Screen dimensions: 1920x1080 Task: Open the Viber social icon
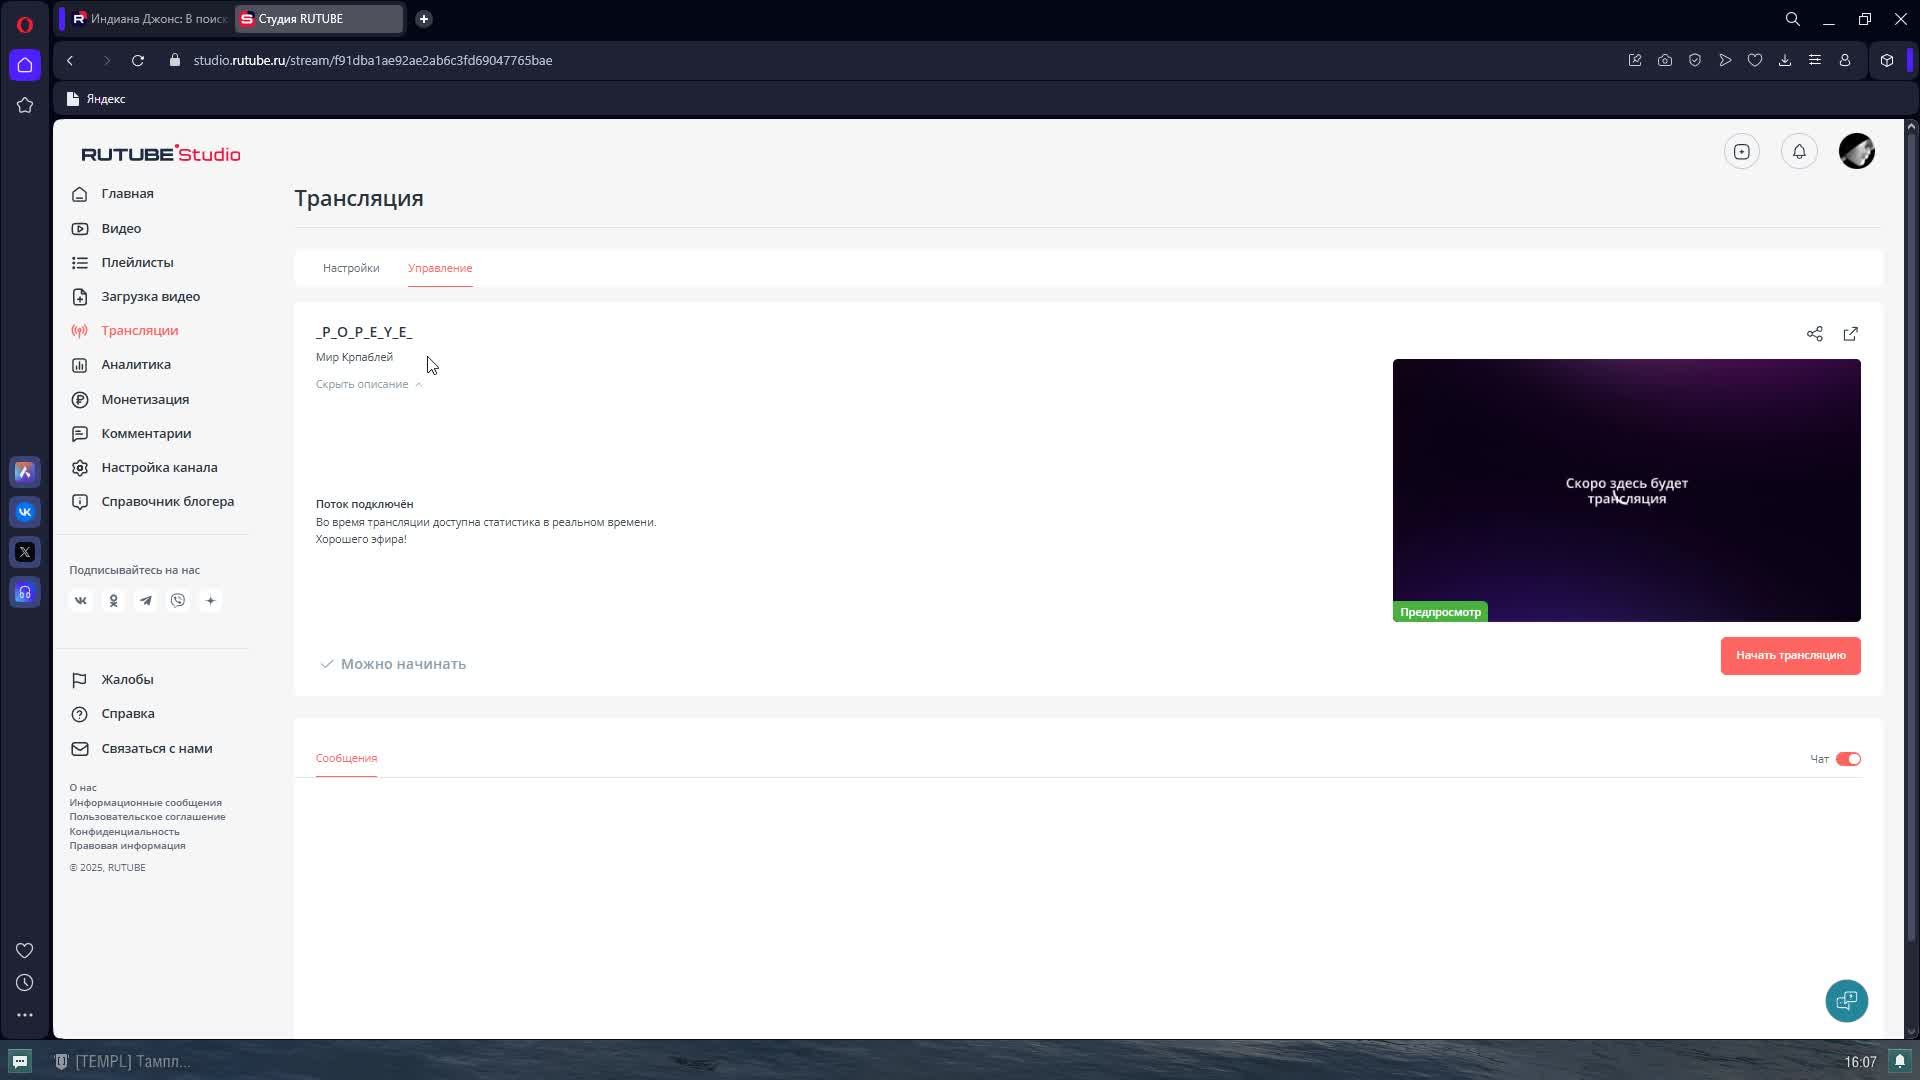(178, 601)
